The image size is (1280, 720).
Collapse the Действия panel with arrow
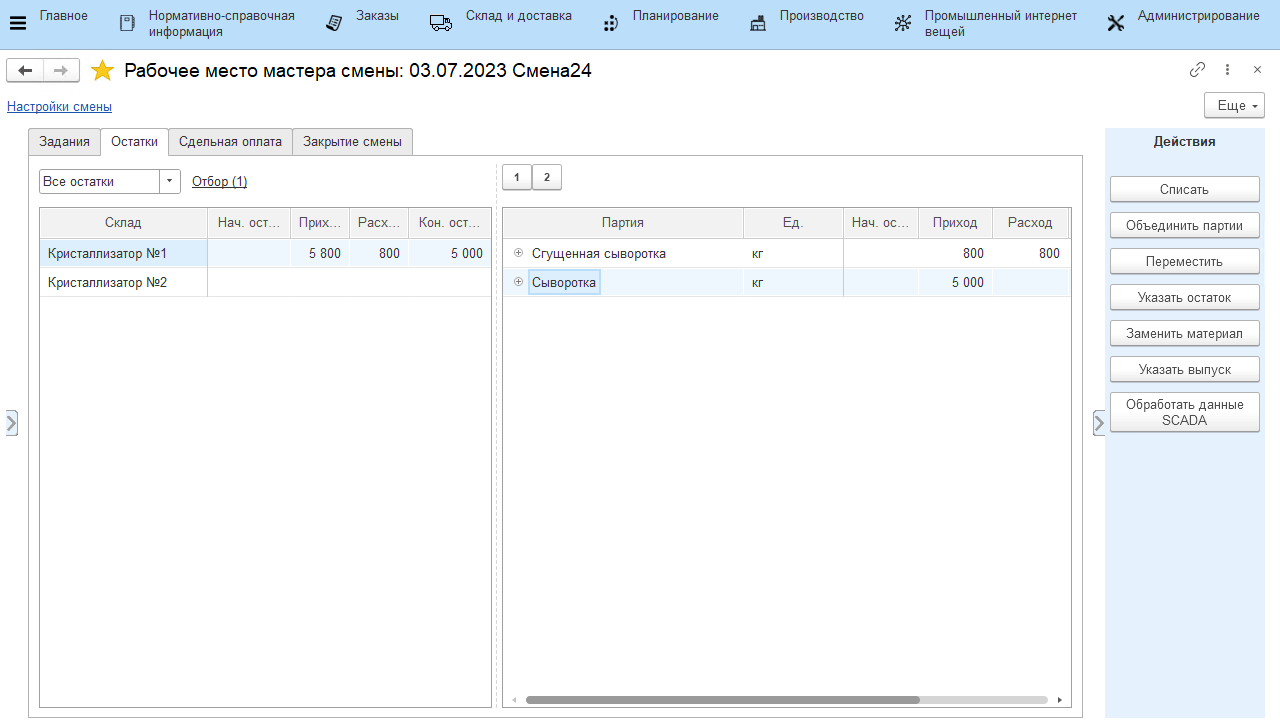(x=1099, y=423)
